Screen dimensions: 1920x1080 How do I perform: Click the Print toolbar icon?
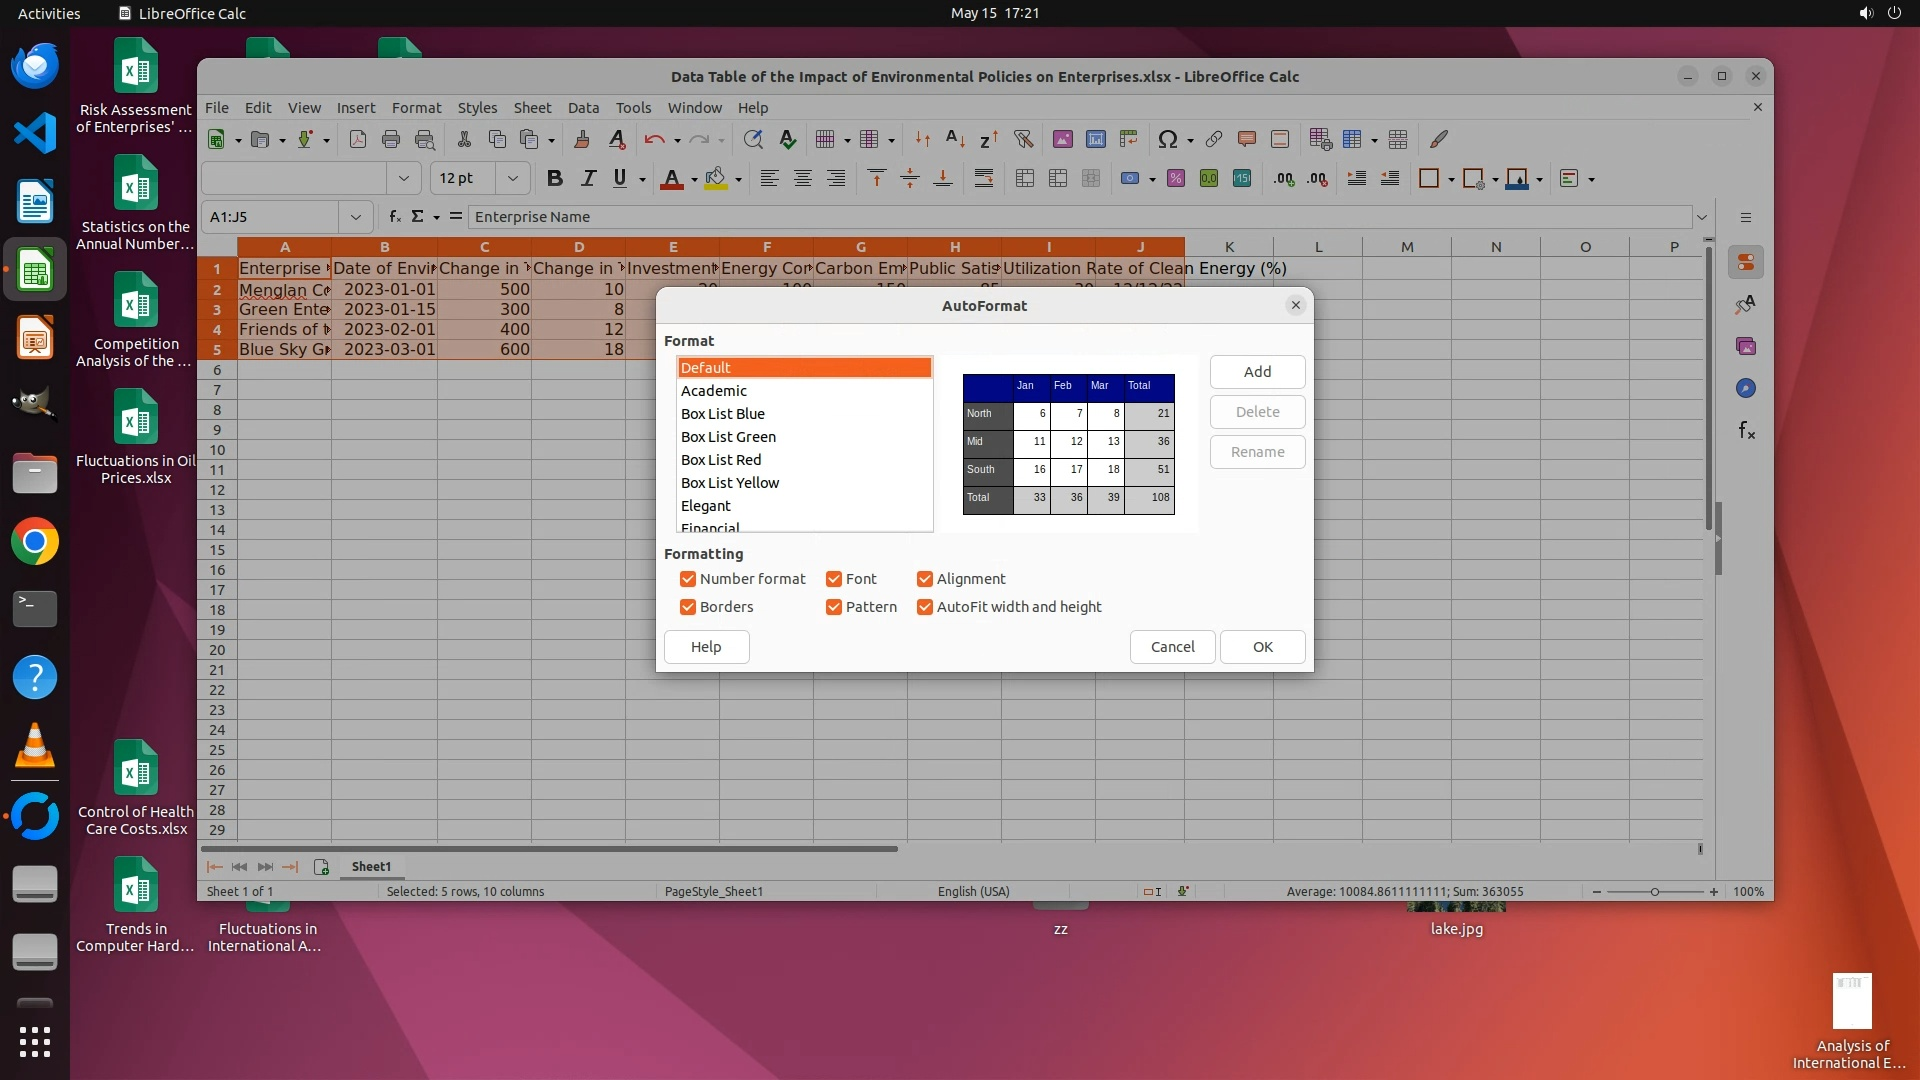click(391, 140)
